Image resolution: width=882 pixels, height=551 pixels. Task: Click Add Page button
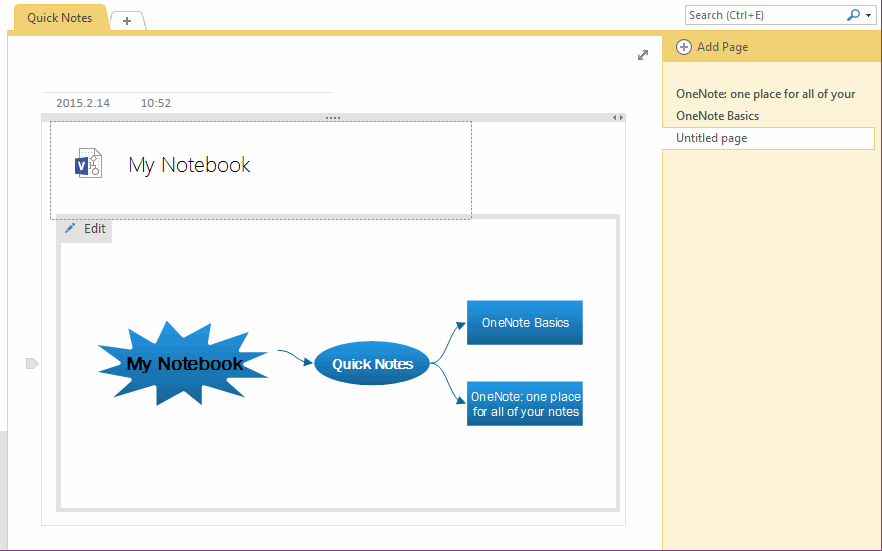pos(712,47)
